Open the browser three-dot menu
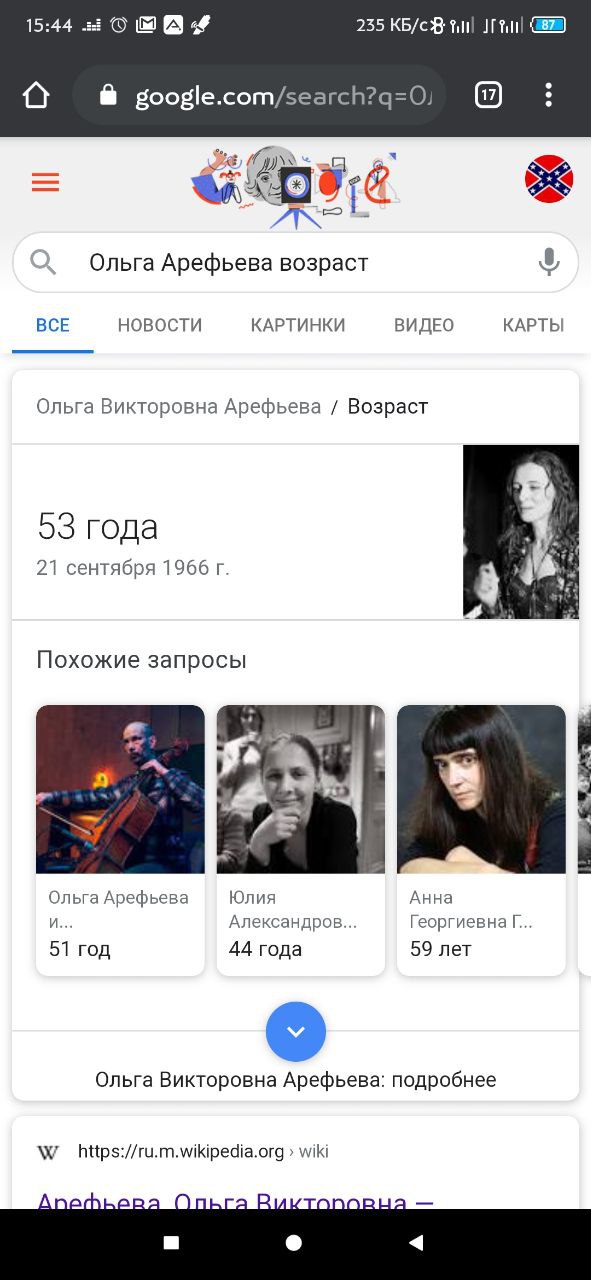591x1280 pixels. coord(548,95)
